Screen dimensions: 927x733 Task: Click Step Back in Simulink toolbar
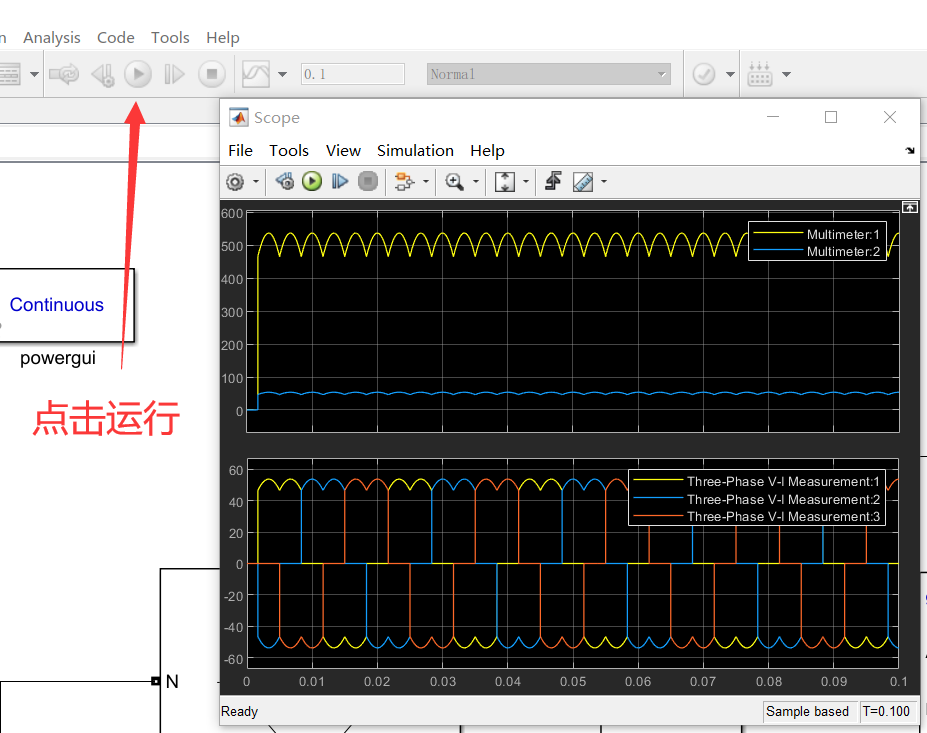(103, 74)
